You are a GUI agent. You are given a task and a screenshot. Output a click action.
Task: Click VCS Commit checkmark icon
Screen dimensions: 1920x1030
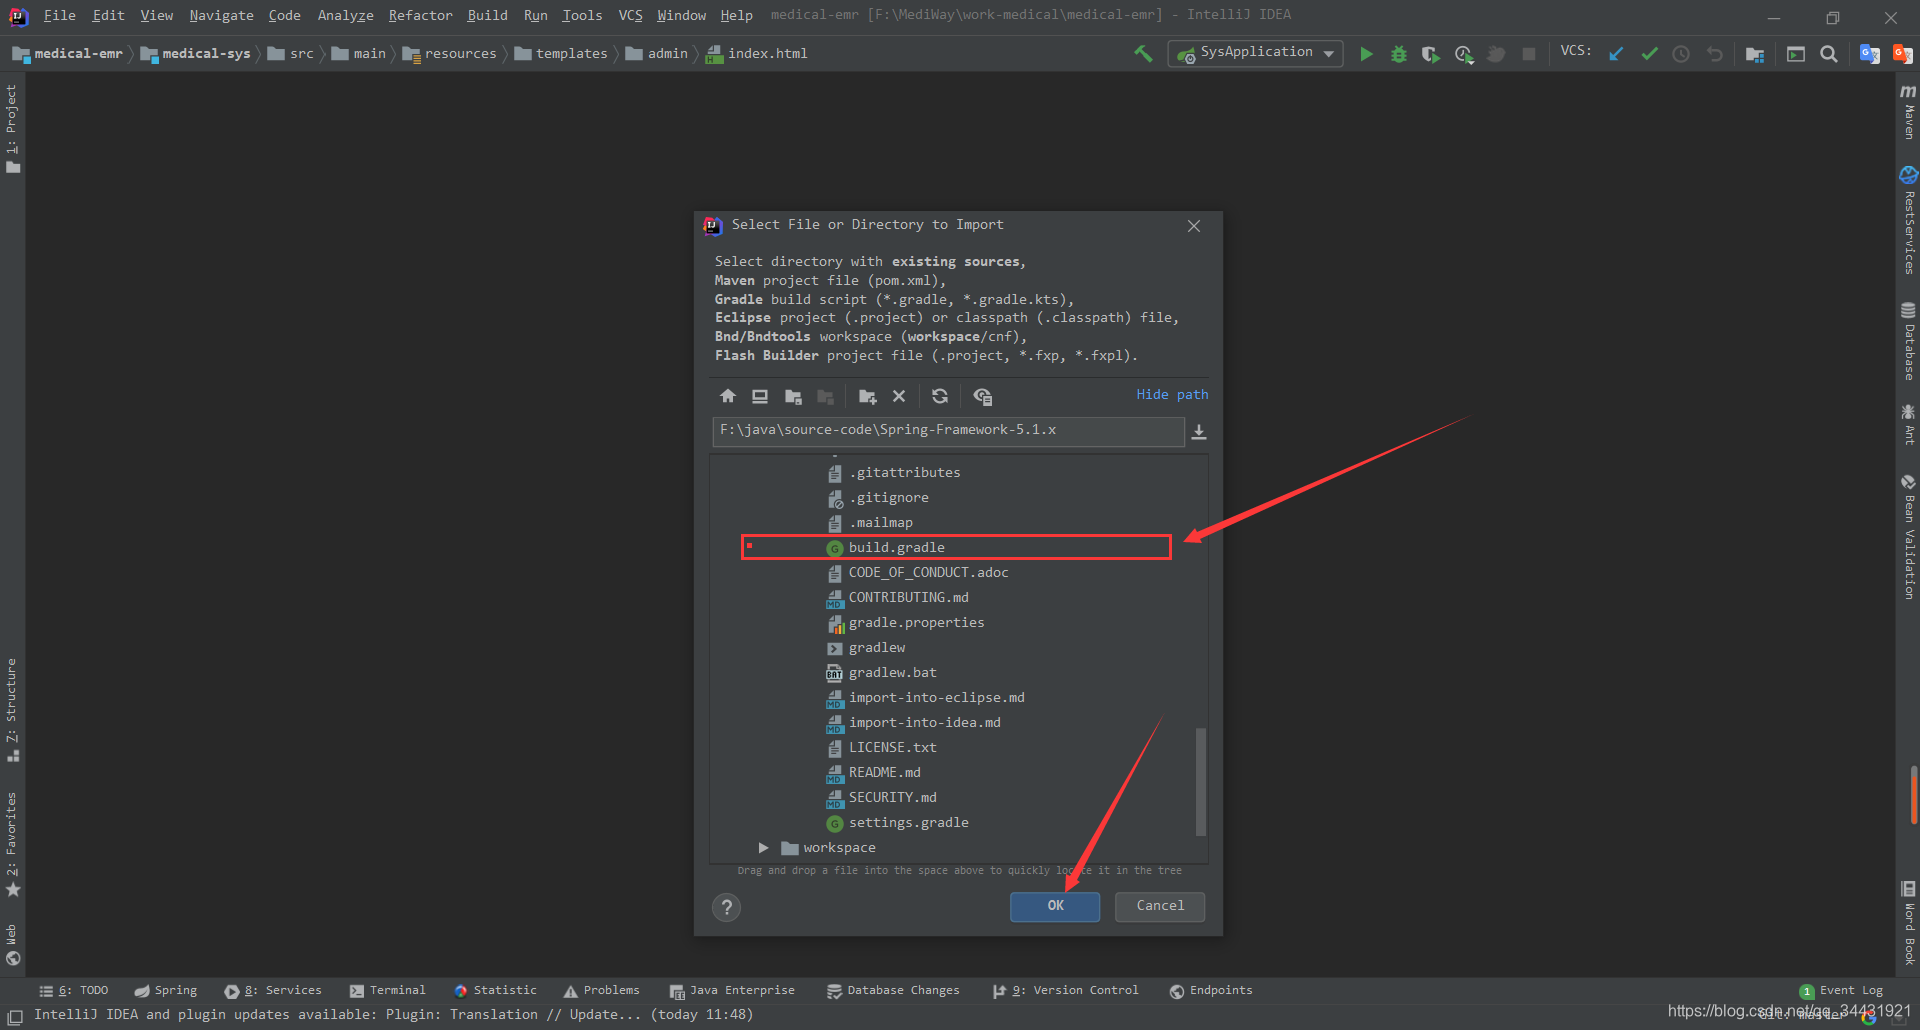[1649, 54]
